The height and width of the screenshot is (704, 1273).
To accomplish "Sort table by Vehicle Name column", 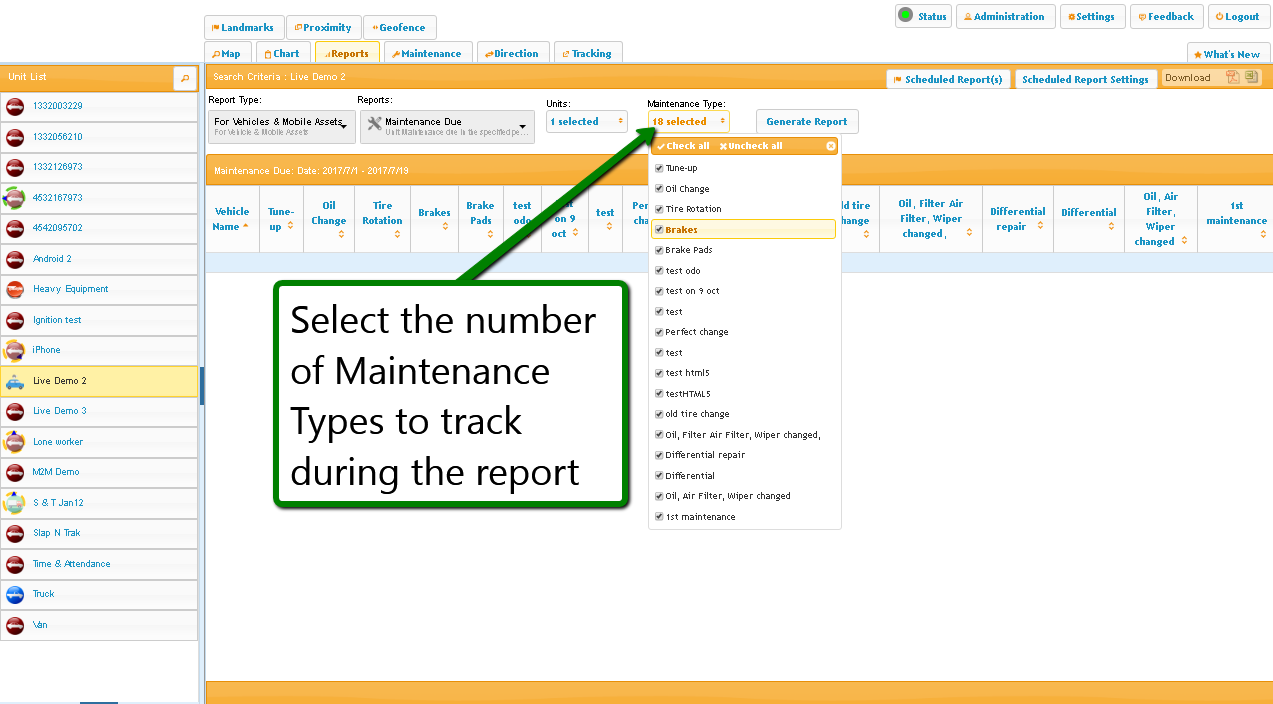I will [x=232, y=219].
